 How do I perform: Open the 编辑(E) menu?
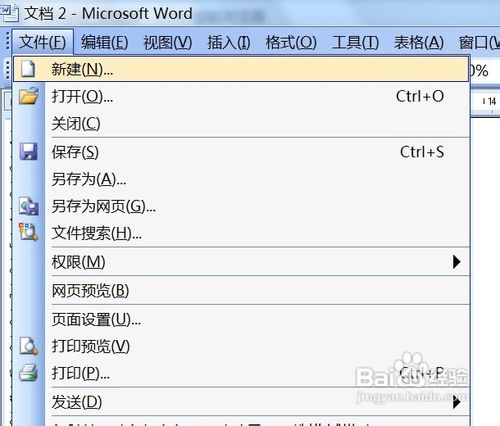point(104,42)
